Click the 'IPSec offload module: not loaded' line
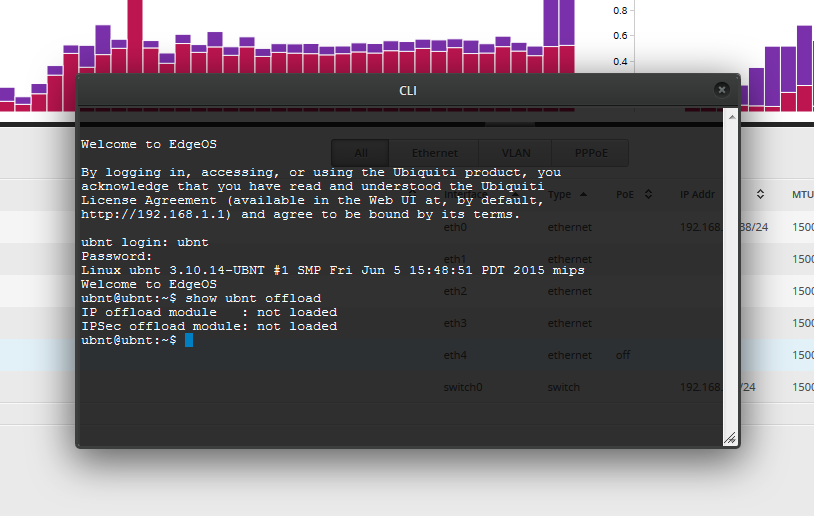 click(x=209, y=326)
